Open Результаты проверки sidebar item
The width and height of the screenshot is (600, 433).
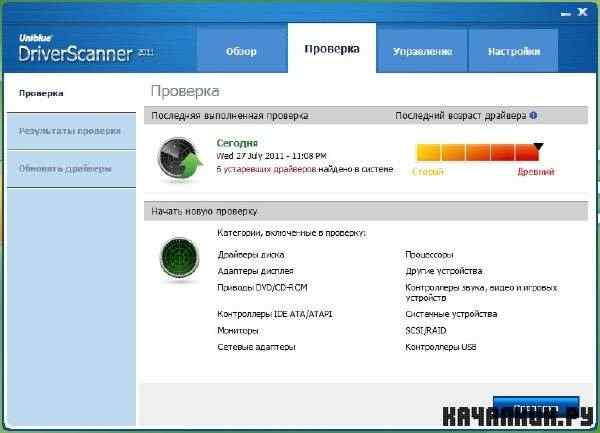71,131
